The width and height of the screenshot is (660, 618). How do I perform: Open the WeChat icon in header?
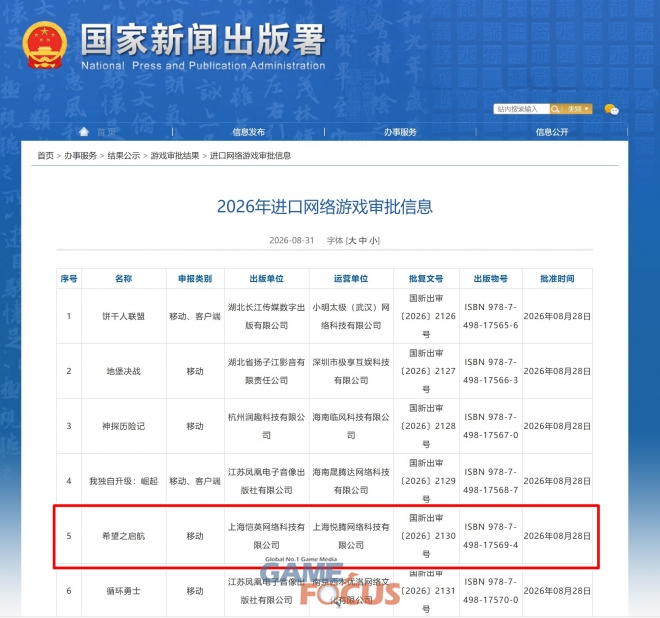[x=611, y=109]
